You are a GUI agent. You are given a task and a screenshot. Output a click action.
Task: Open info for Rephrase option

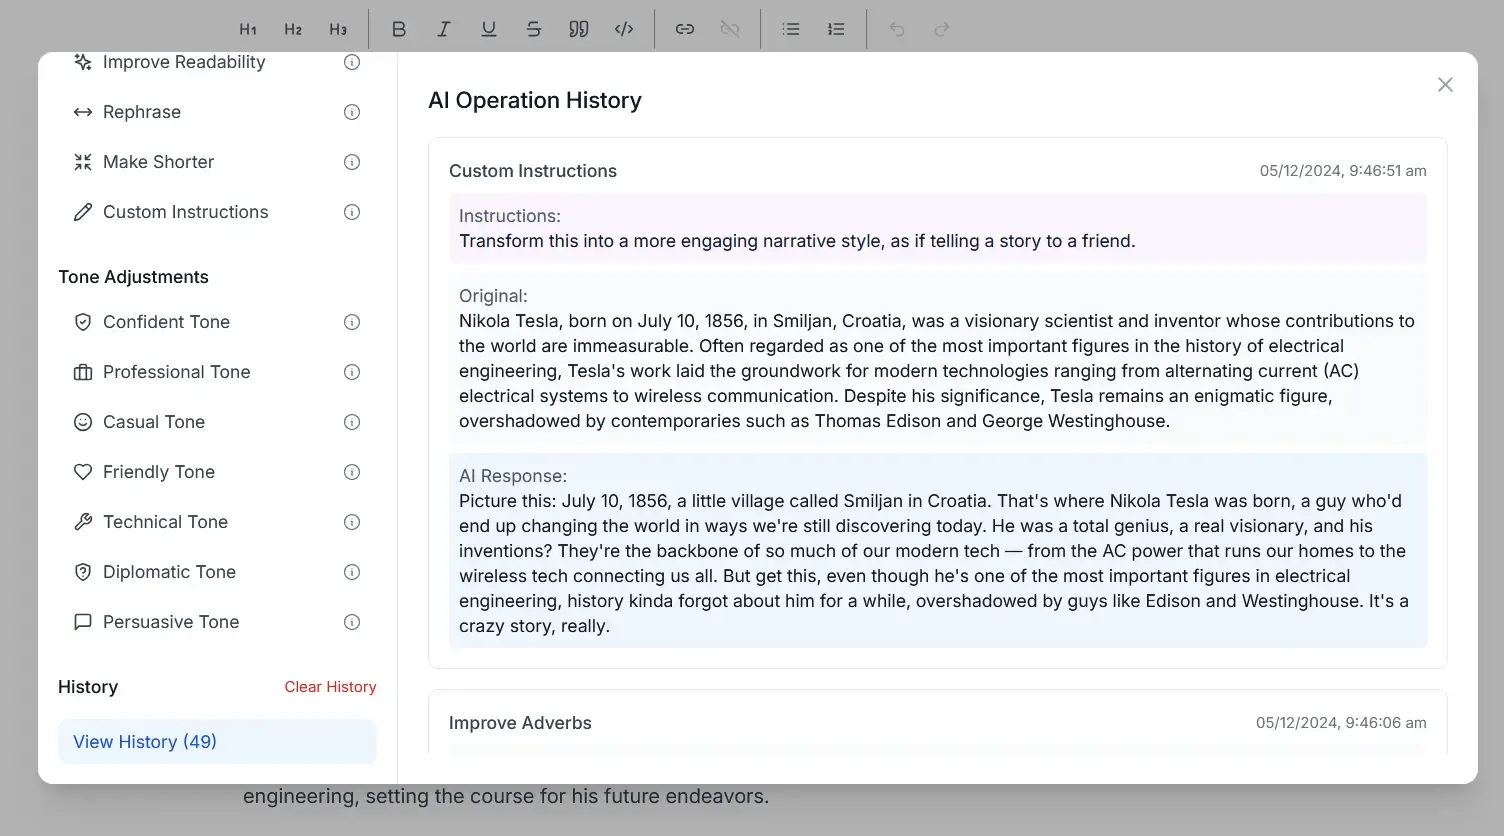(x=351, y=112)
